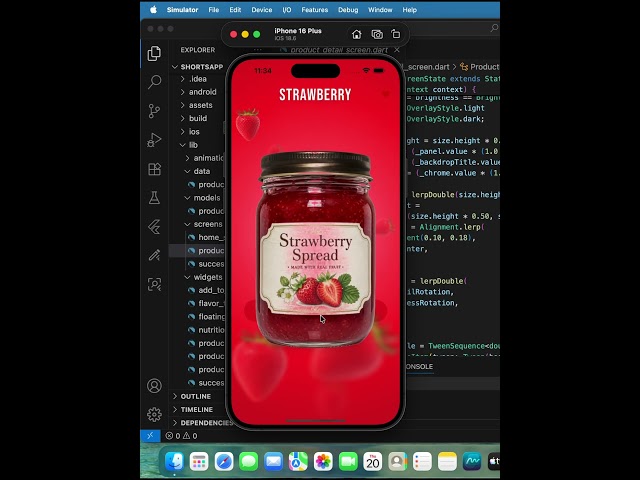Screen dimensions: 640x480
Task: Open the Features menu
Action: point(315,10)
